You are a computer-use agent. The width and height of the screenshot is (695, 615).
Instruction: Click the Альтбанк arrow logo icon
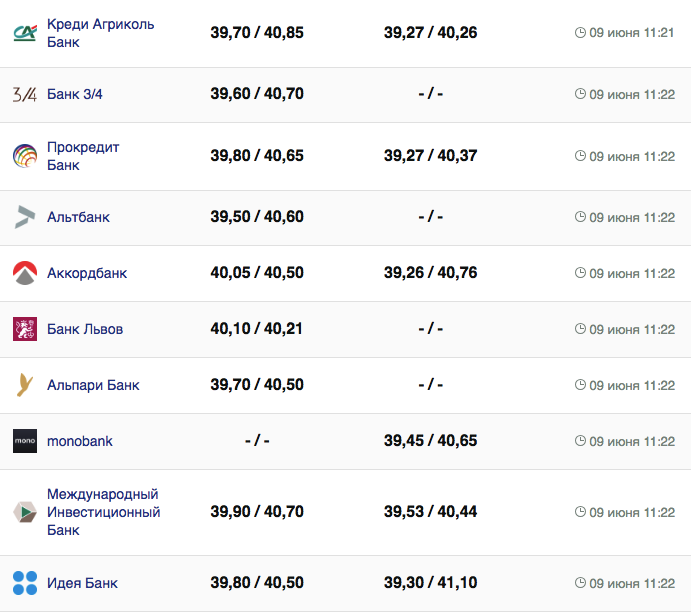point(25,217)
